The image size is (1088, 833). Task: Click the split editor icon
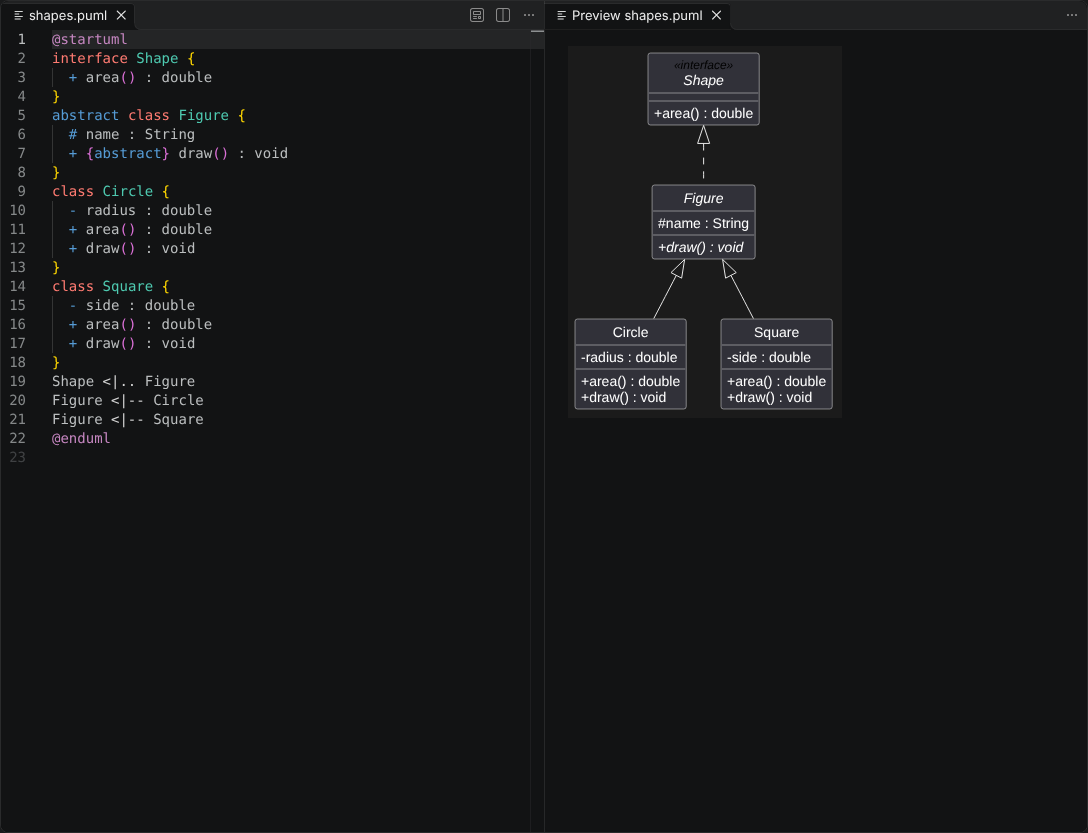click(x=503, y=15)
